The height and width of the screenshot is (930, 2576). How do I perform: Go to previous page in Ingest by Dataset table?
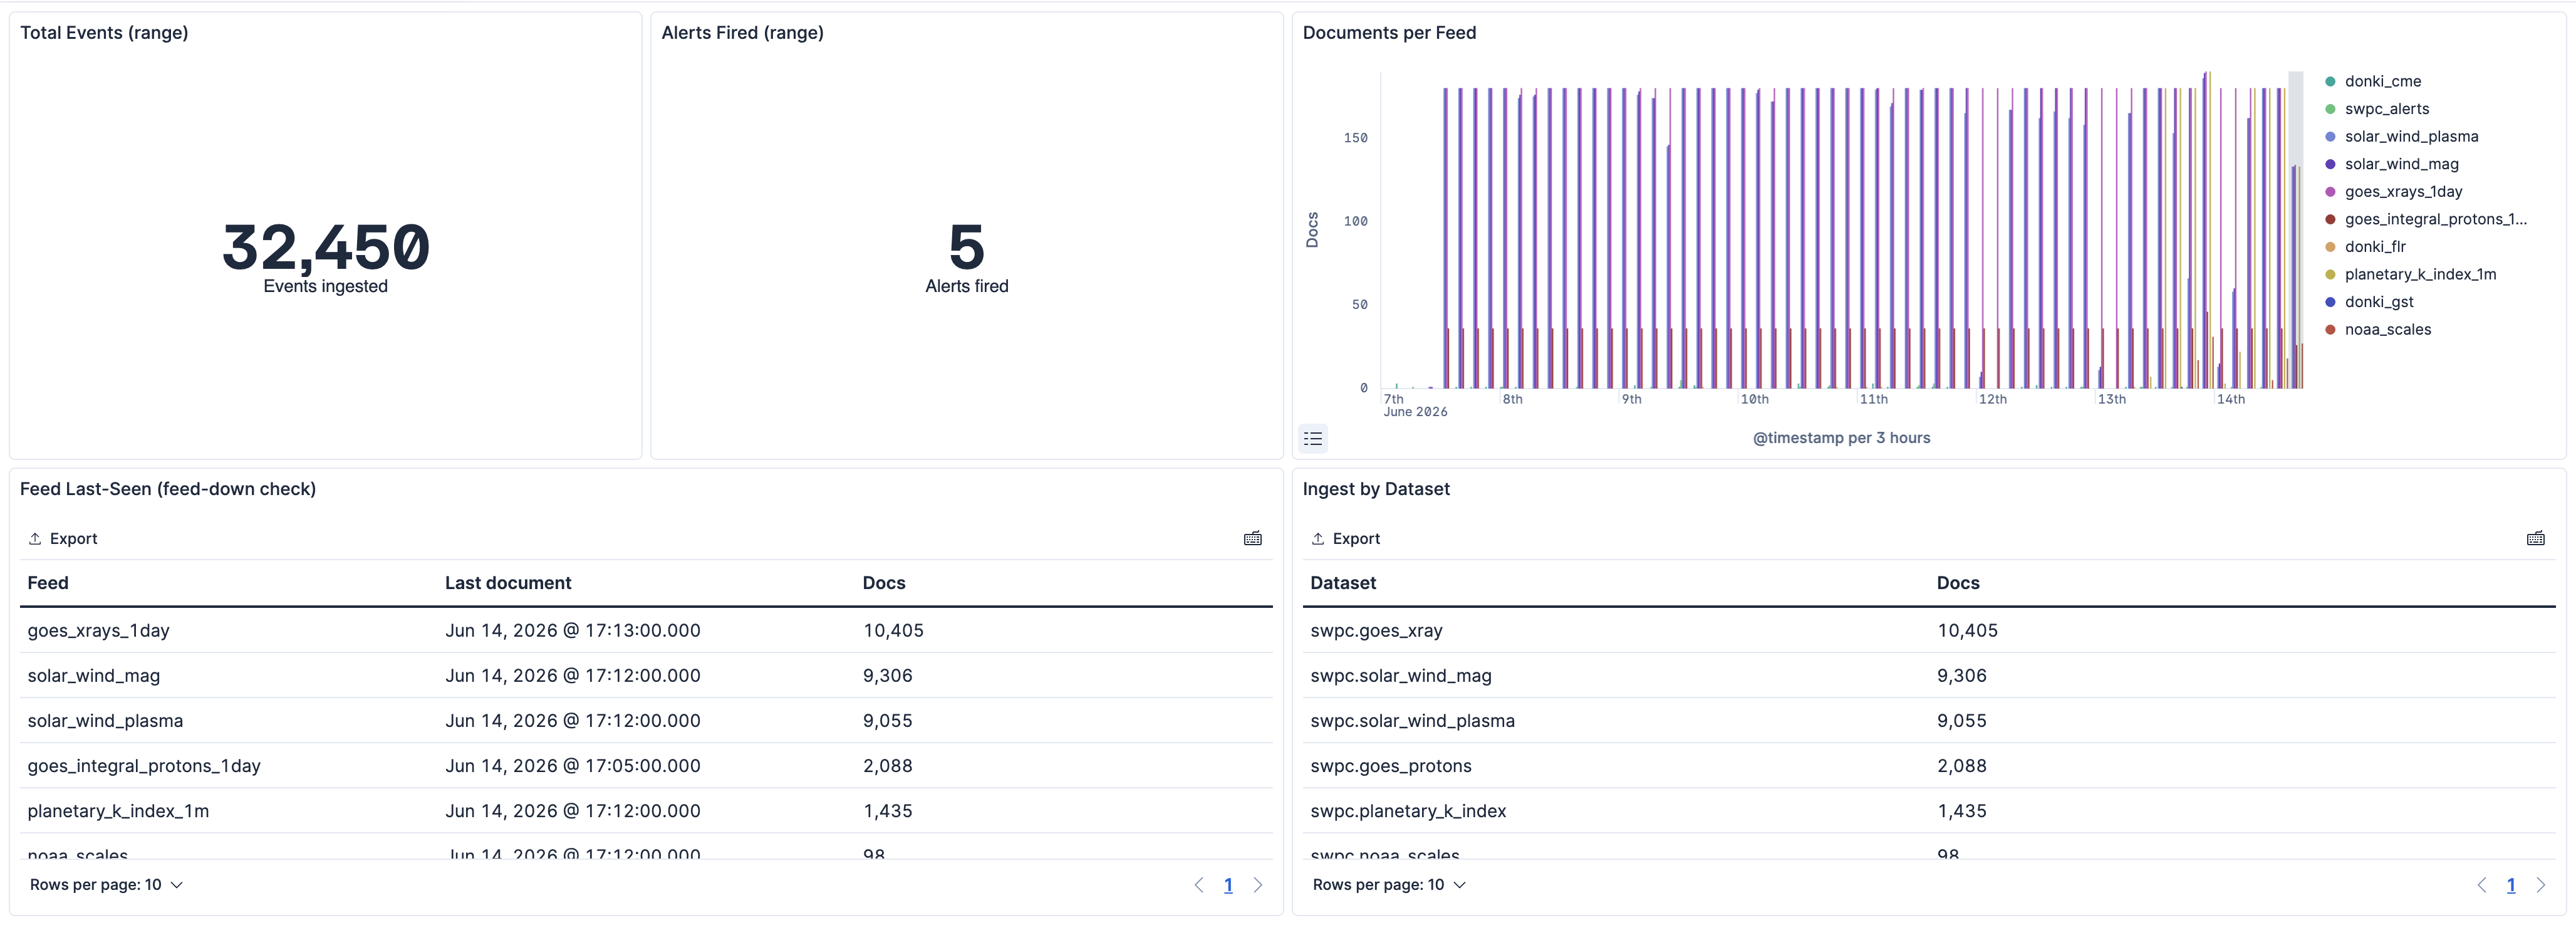point(2482,885)
